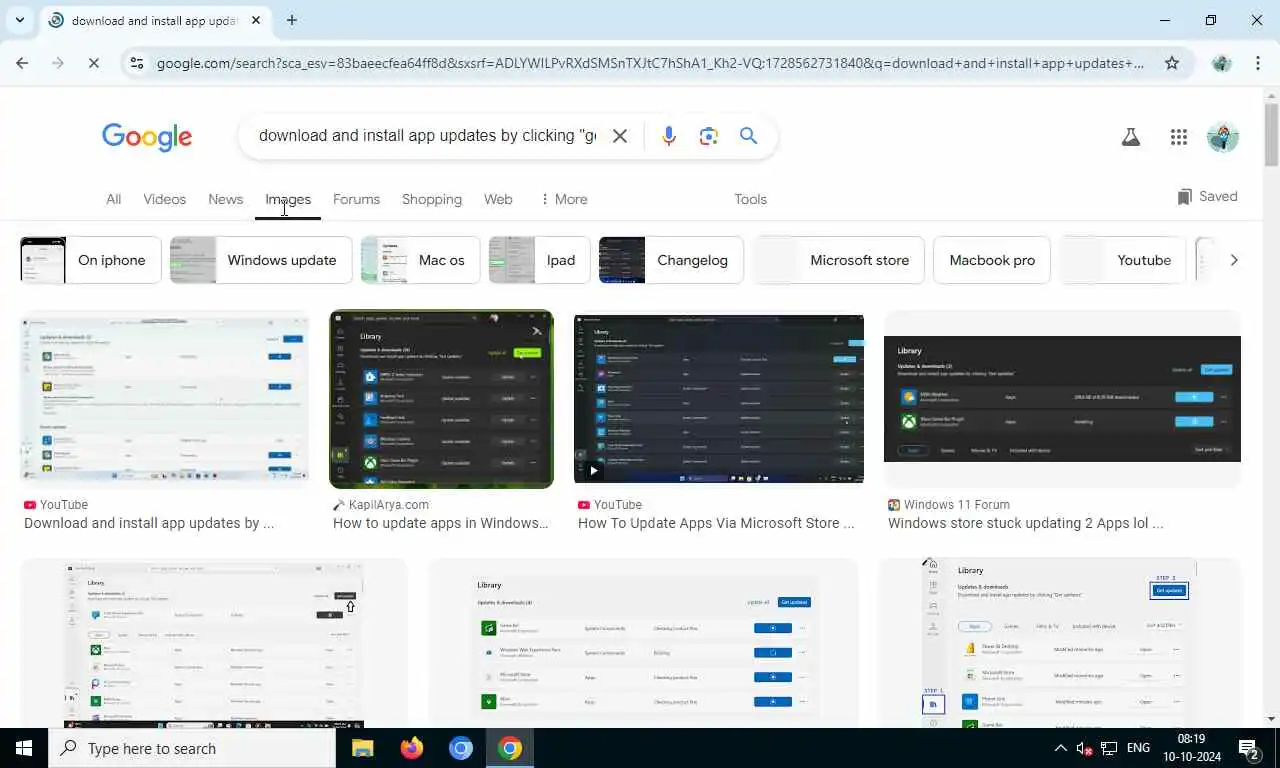Filter images by Macbook pro chip
This screenshot has height=768, width=1280.
coord(992,260)
